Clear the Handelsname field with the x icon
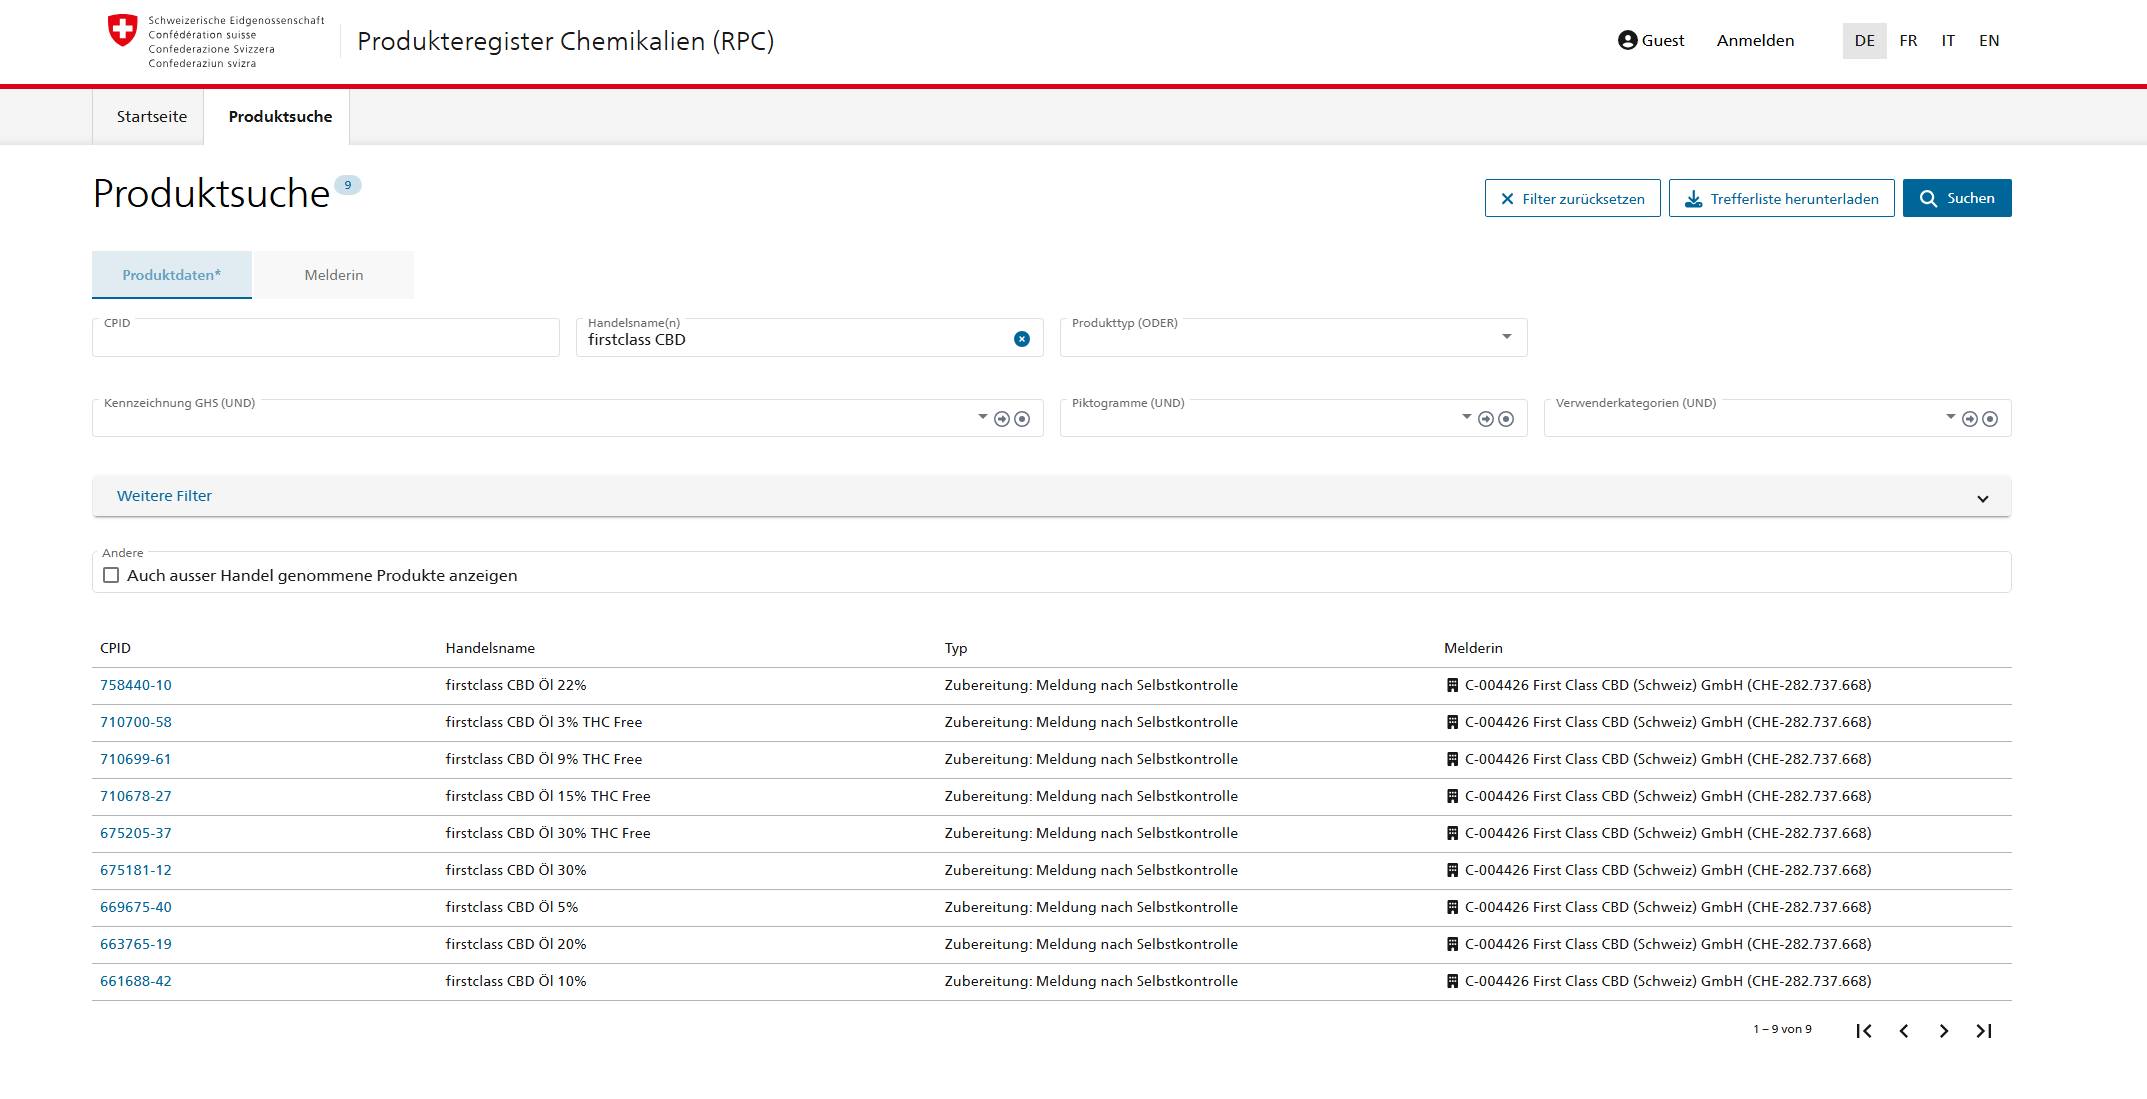Image resolution: width=2147 pixels, height=1099 pixels. [x=1021, y=339]
